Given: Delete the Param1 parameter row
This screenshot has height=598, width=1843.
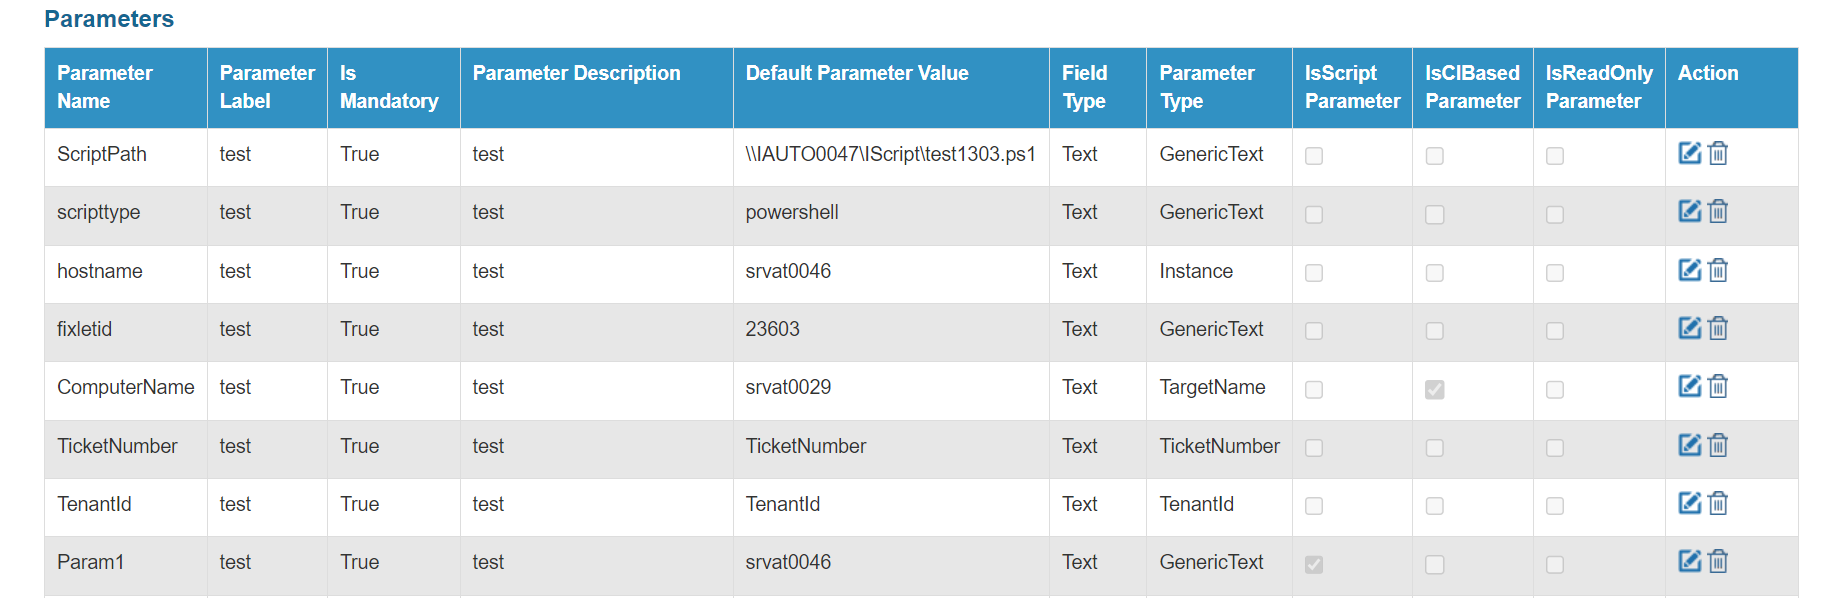Looking at the screenshot, I should (x=1718, y=561).
